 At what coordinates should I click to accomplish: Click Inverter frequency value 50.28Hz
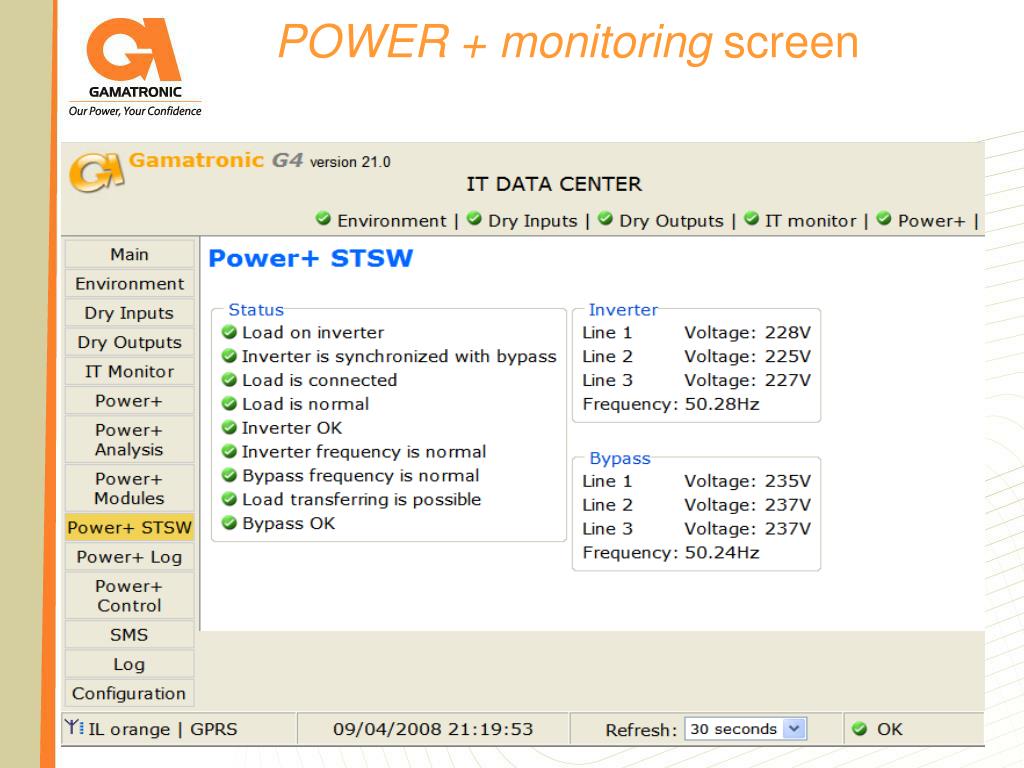[x=722, y=404]
